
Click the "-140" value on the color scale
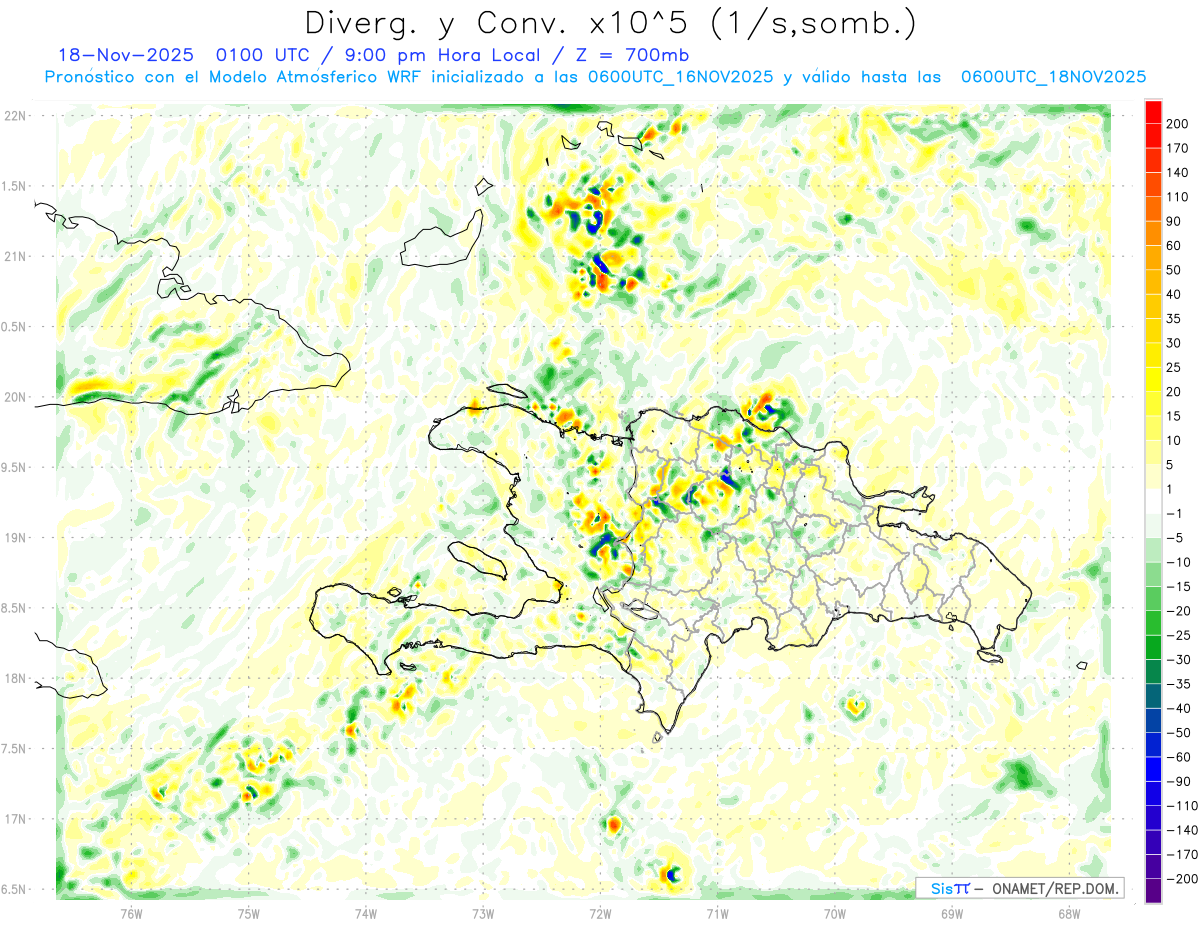pyautogui.click(x=1184, y=829)
